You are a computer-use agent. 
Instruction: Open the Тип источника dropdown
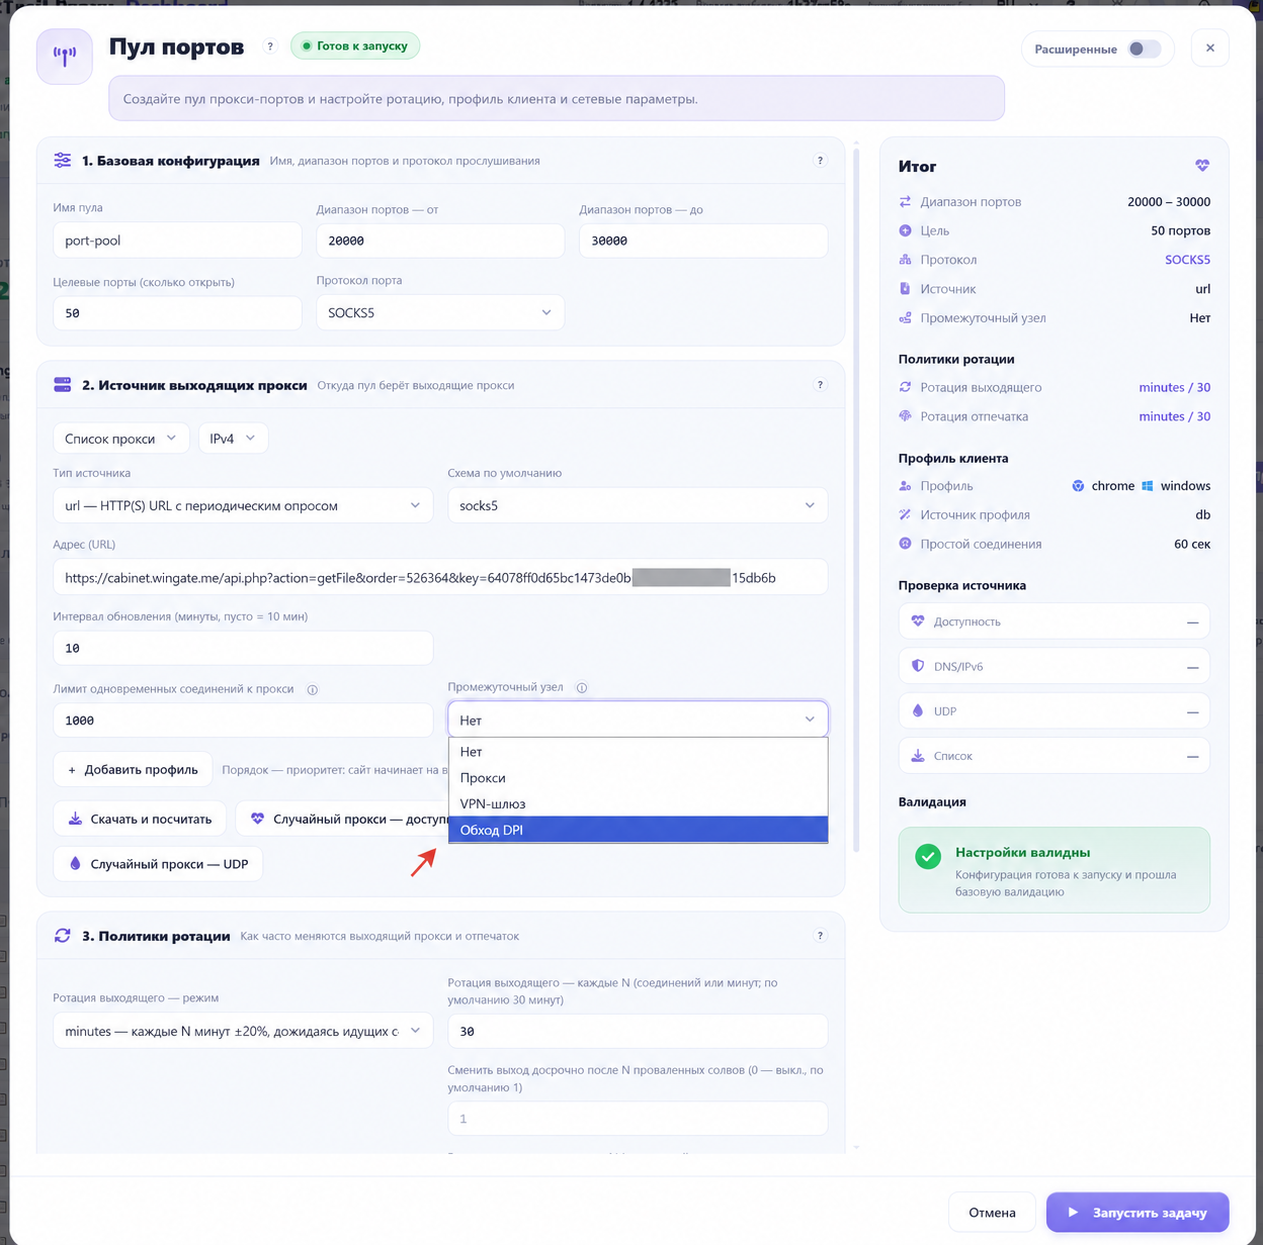tap(243, 505)
